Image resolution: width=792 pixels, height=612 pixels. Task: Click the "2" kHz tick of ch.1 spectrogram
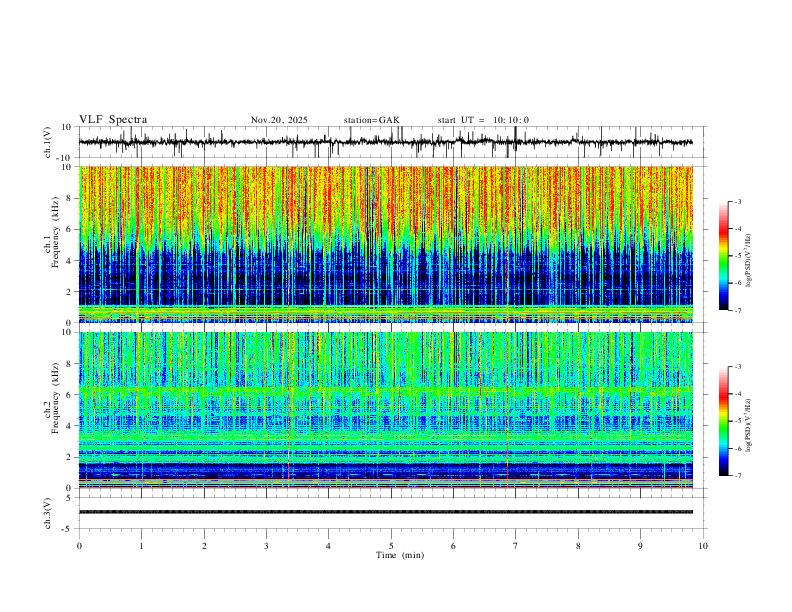coord(68,291)
